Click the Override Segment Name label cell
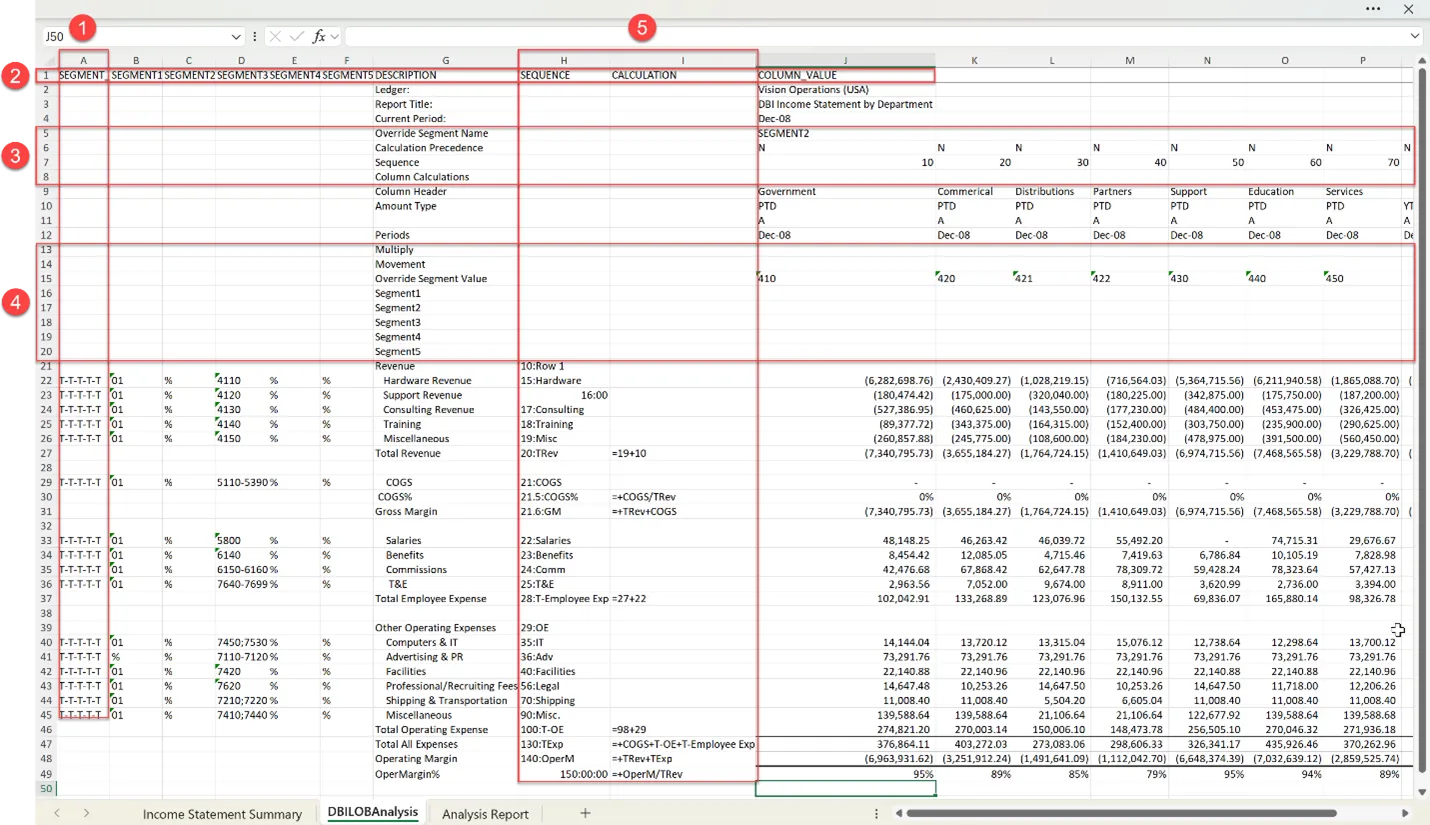 (x=445, y=133)
